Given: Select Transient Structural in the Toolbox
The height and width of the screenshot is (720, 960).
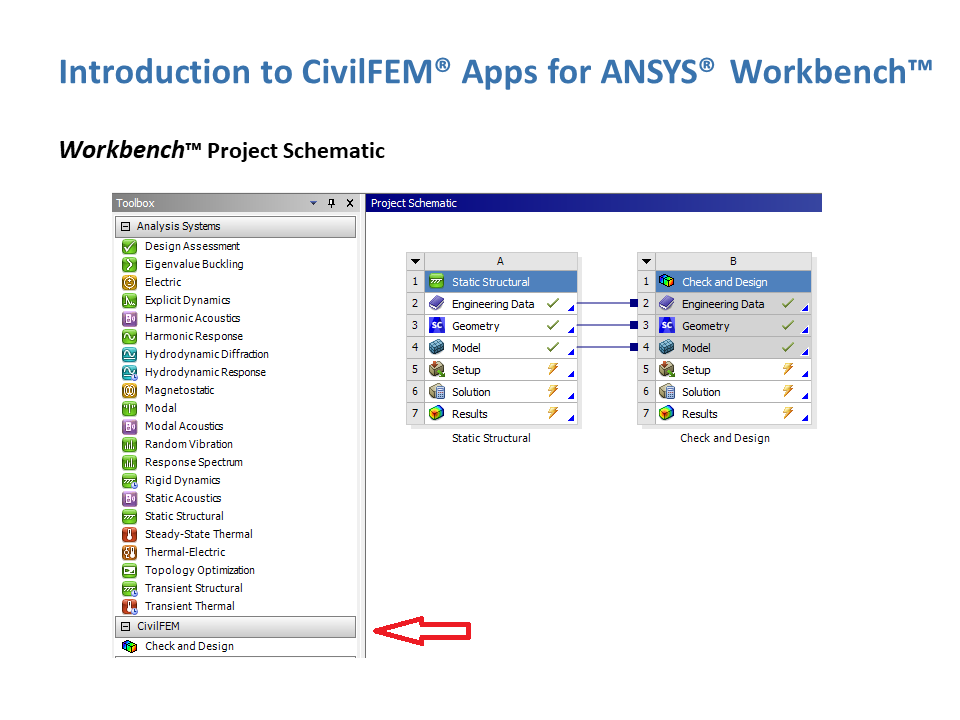Looking at the screenshot, I should click(x=193, y=588).
